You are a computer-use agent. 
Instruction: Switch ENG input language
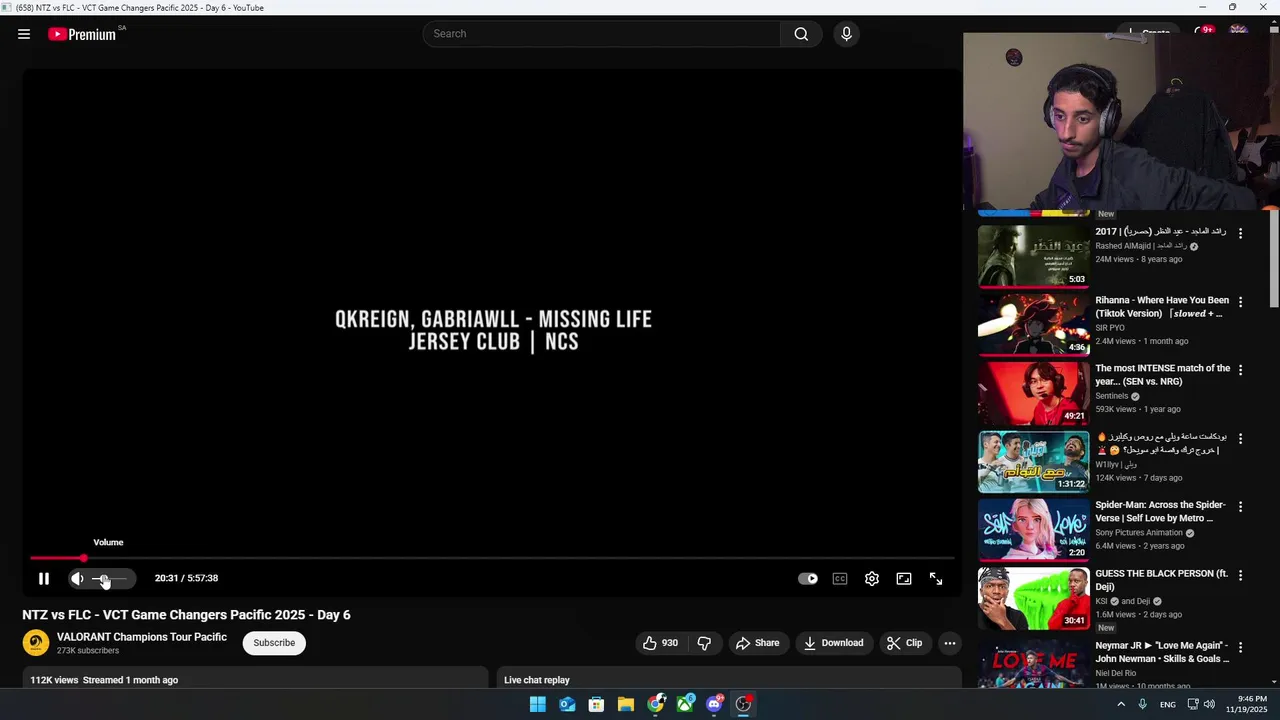pos(1168,705)
